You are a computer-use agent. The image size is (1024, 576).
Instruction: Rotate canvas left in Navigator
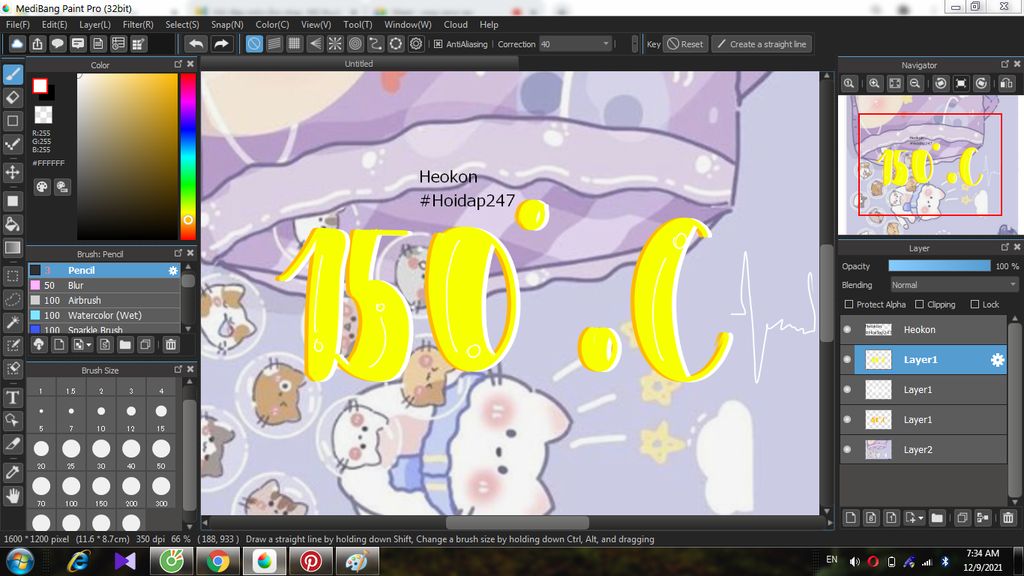pos(940,84)
